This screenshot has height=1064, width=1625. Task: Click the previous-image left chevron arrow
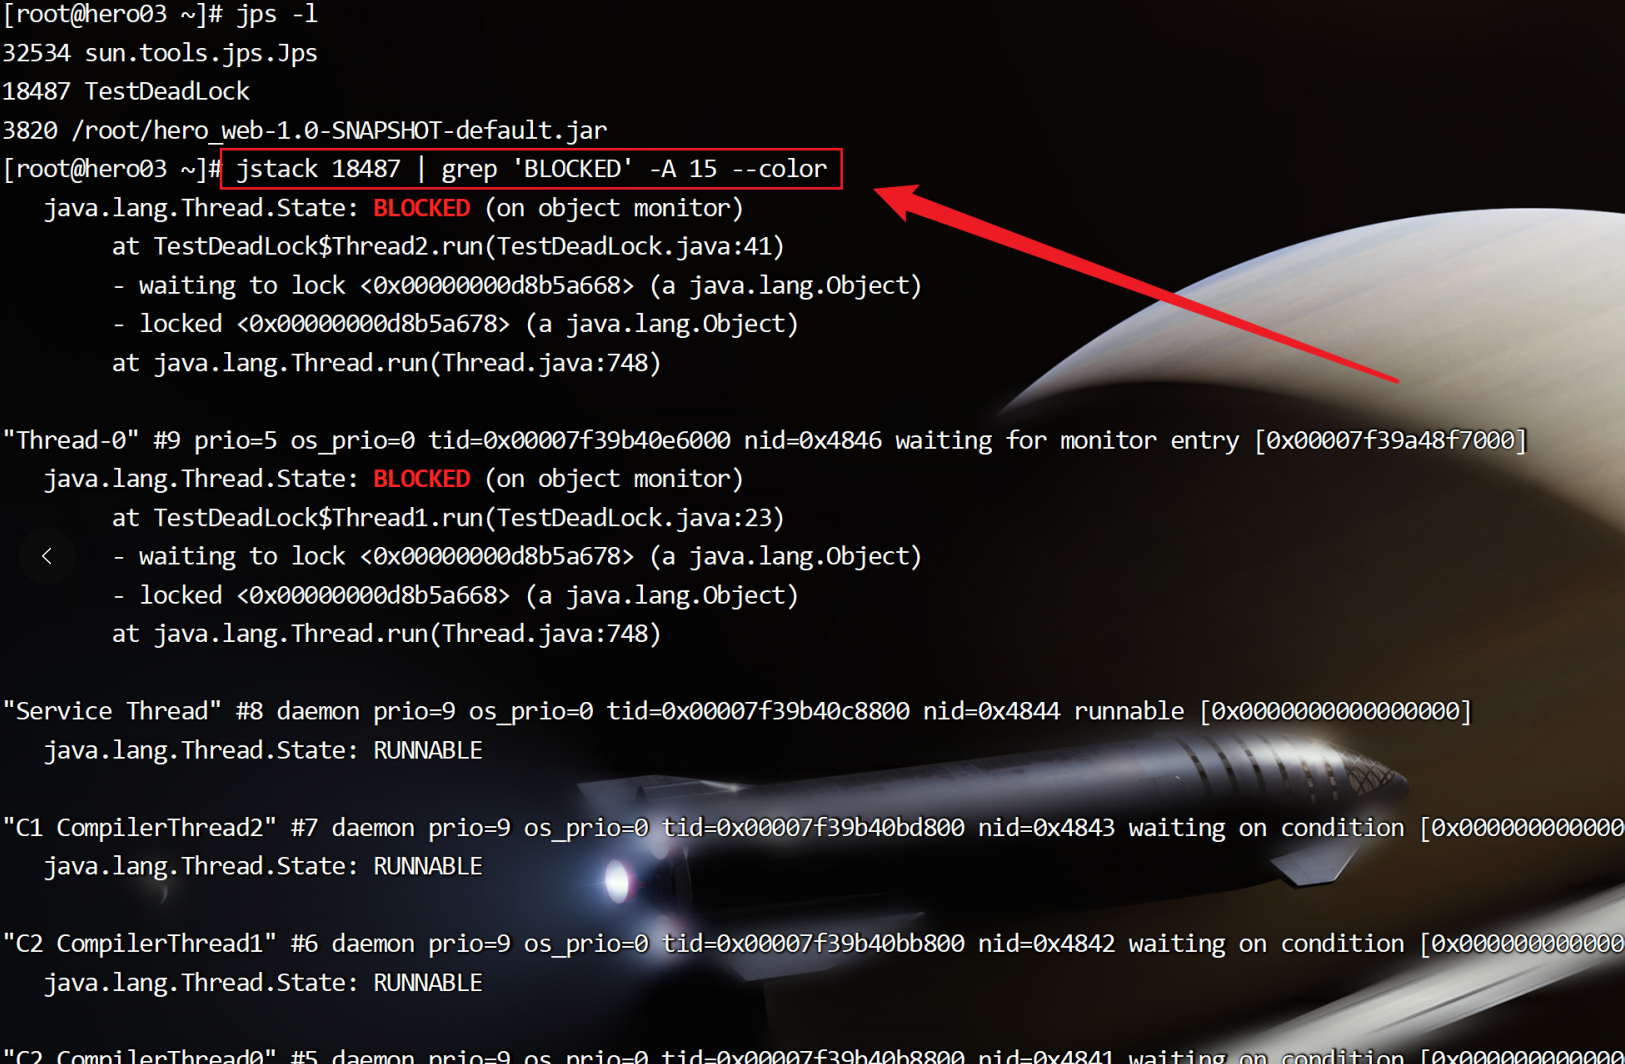pyautogui.click(x=47, y=556)
